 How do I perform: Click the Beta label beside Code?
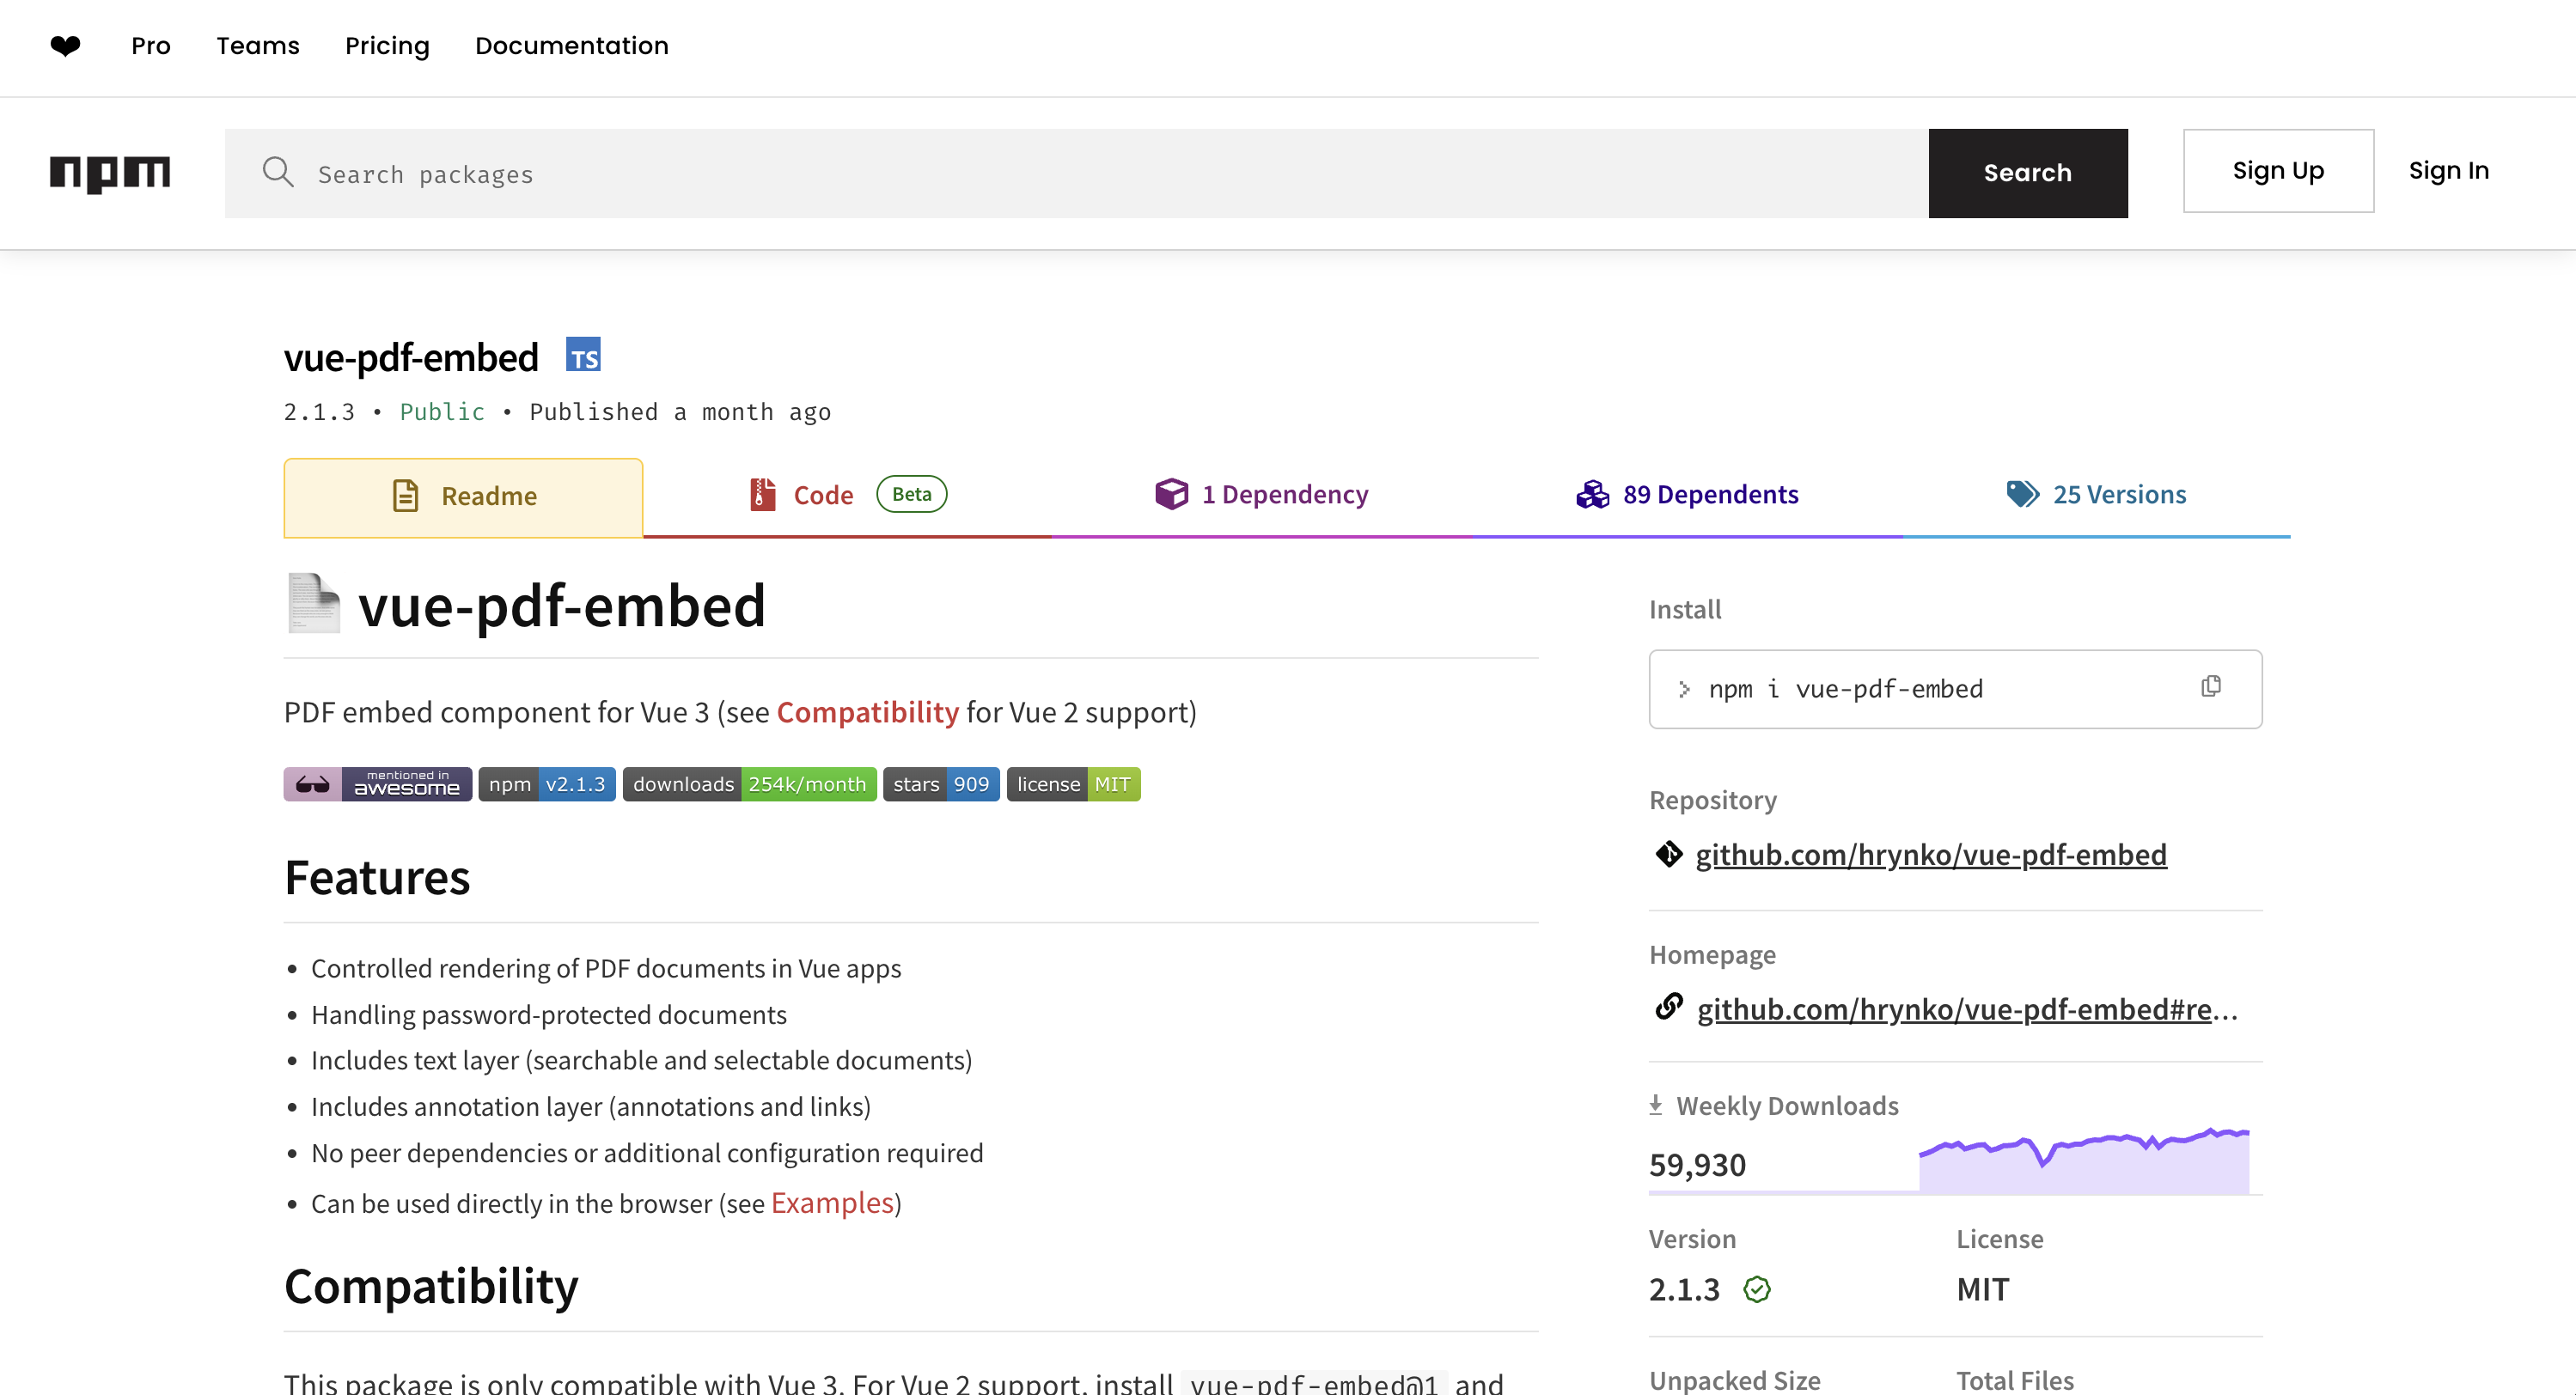[x=911, y=494]
